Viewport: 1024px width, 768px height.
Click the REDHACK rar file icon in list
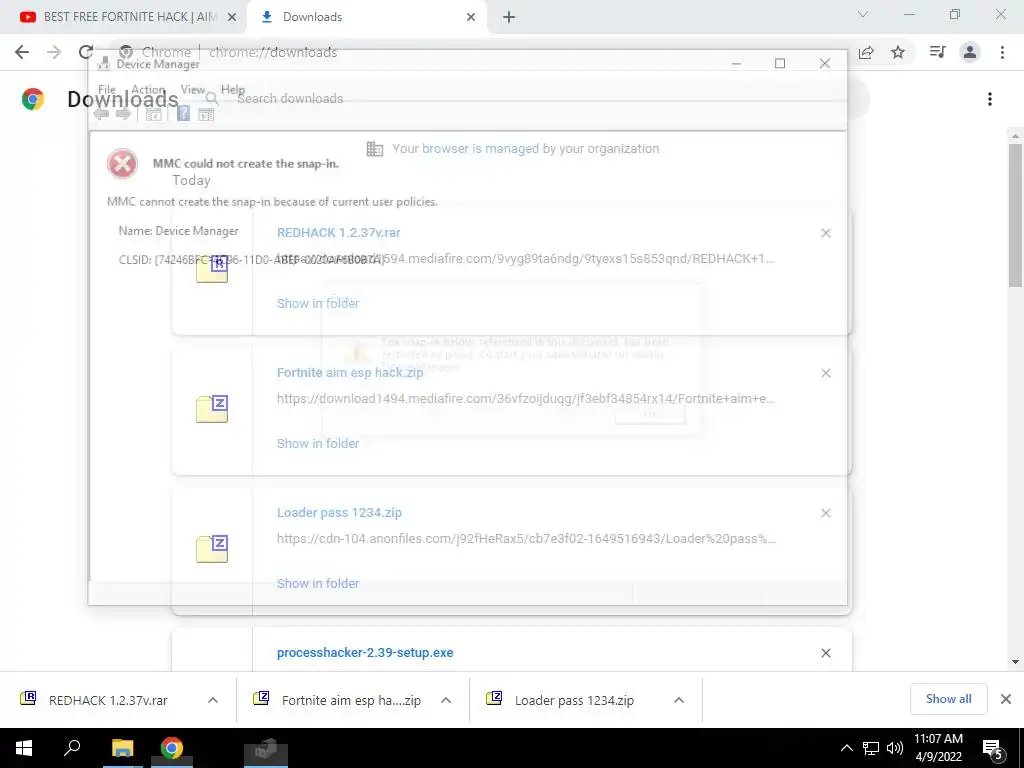pyautogui.click(x=212, y=268)
